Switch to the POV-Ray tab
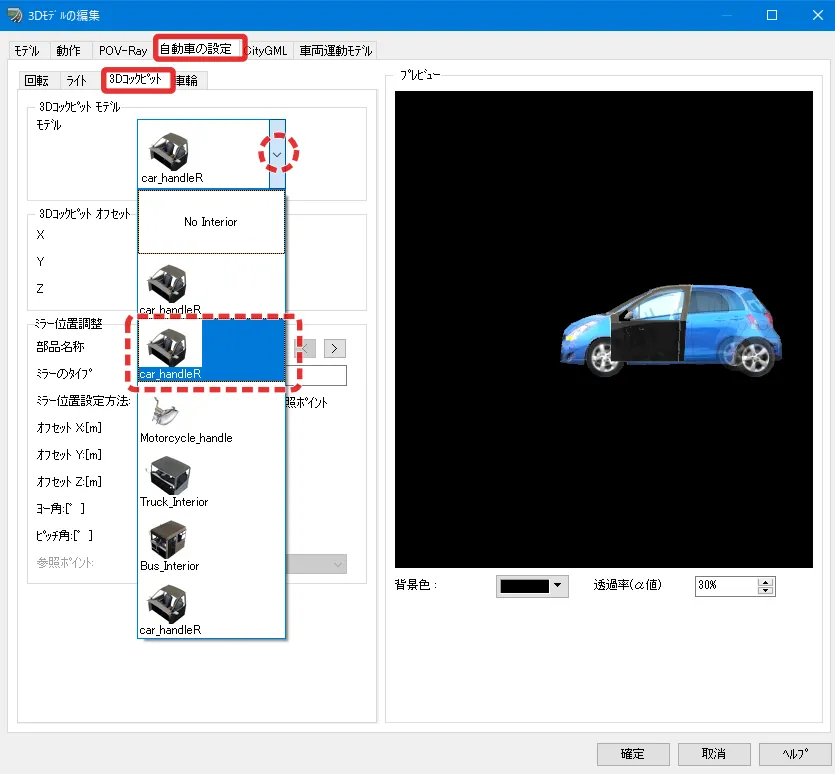The image size is (835, 774). click(123, 50)
